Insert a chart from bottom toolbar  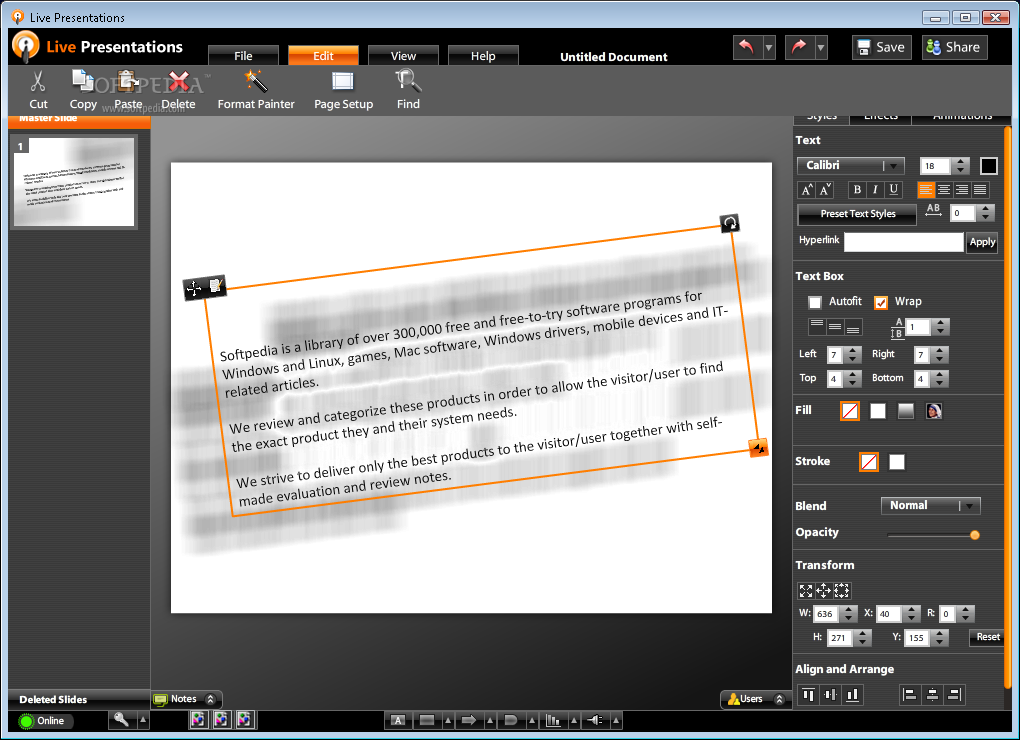pyautogui.click(x=553, y=720)
